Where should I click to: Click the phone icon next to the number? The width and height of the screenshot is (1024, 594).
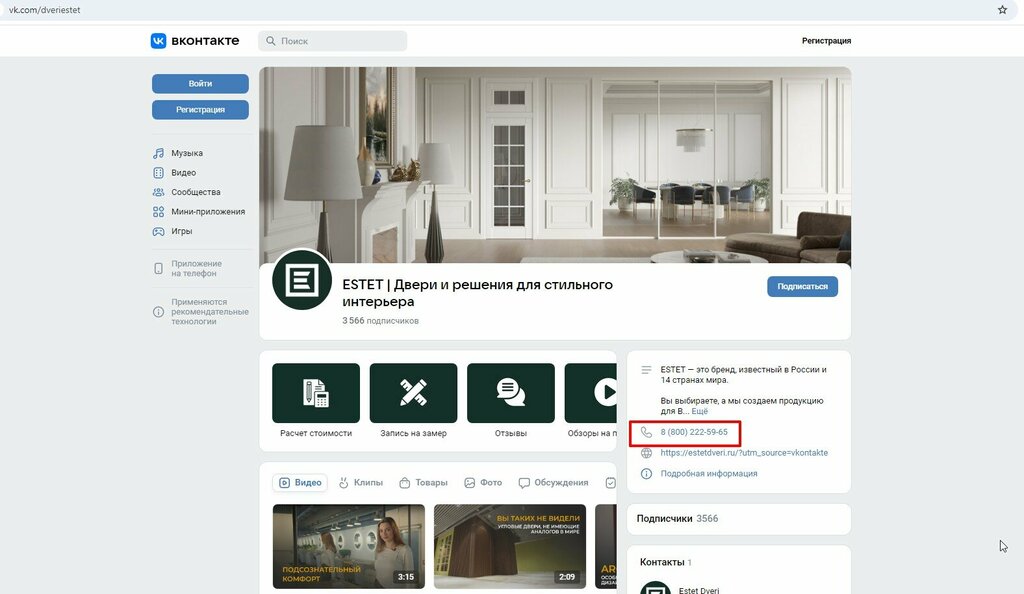[646, 432]
